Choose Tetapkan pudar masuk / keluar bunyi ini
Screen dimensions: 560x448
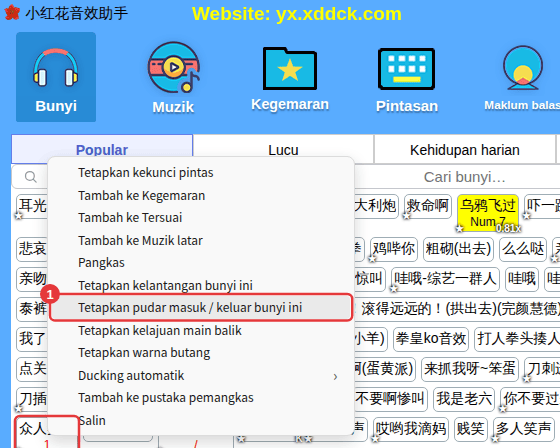click(x=201, y=308)
